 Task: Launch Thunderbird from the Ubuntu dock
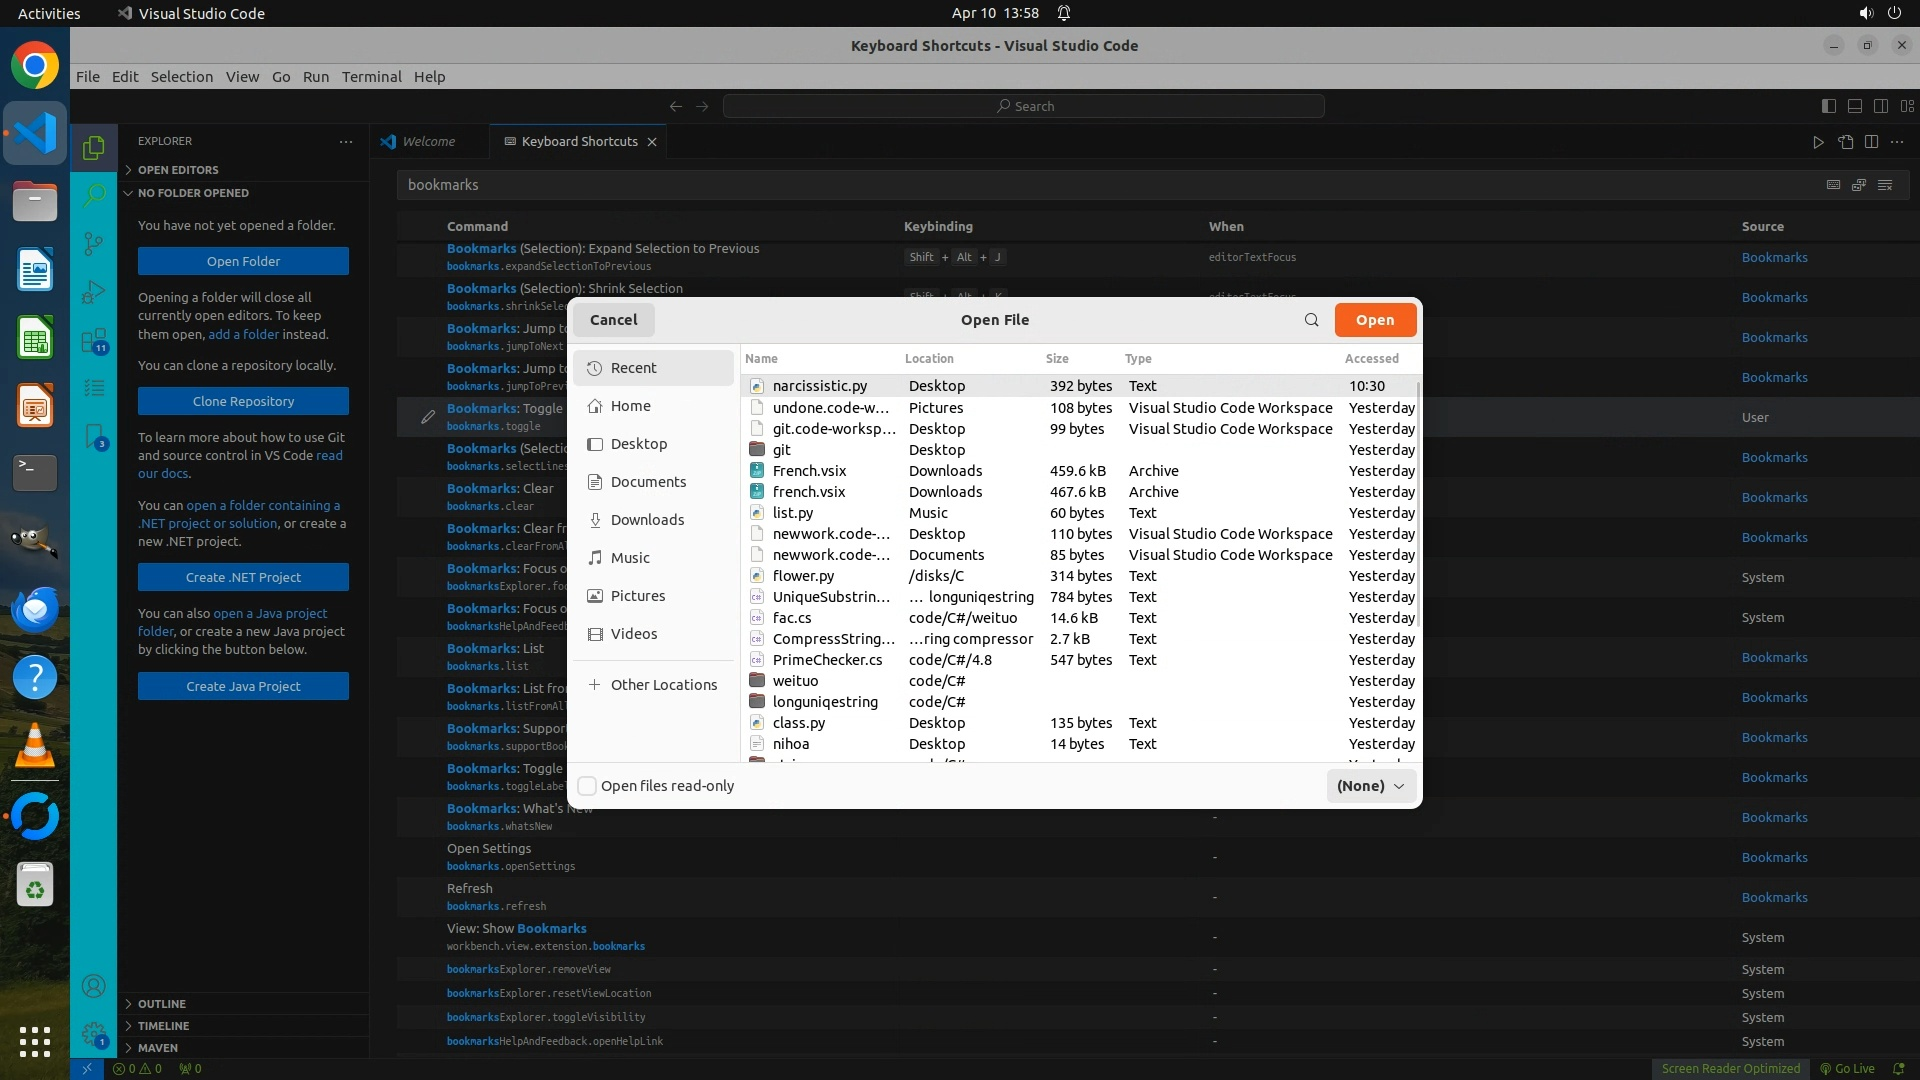pyautogui.click(x=35, y=609)
